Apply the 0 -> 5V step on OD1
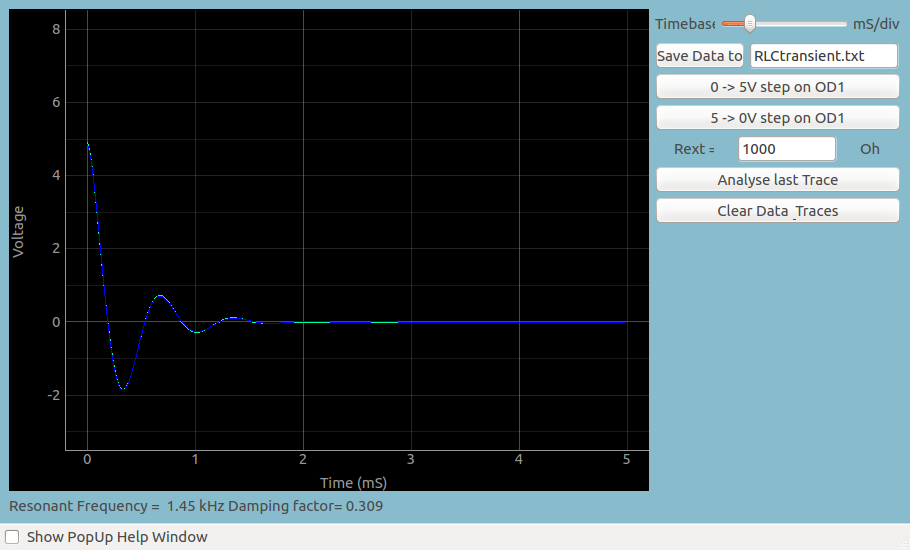 [x=777, y=87]
